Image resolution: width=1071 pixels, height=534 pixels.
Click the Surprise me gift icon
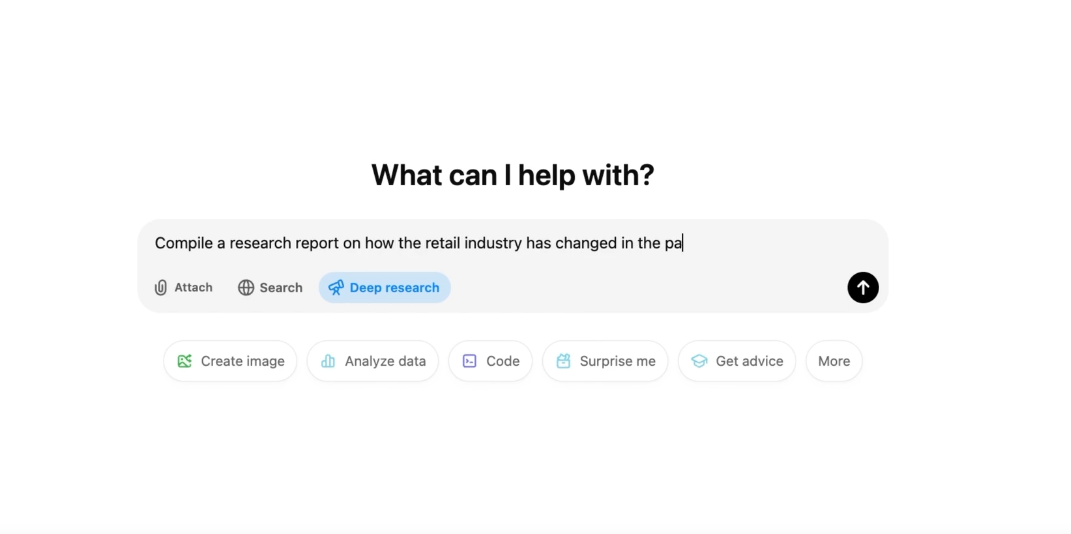pos(564,361)
